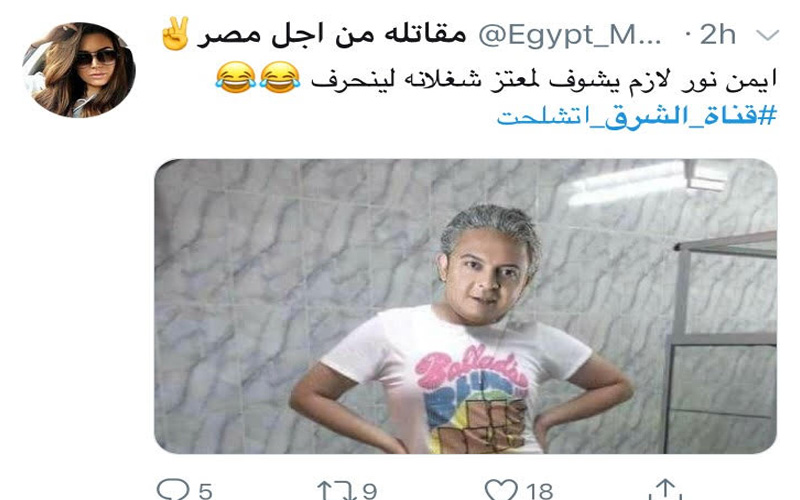
Task: Click the like count 18
Action: click(539, 491)
